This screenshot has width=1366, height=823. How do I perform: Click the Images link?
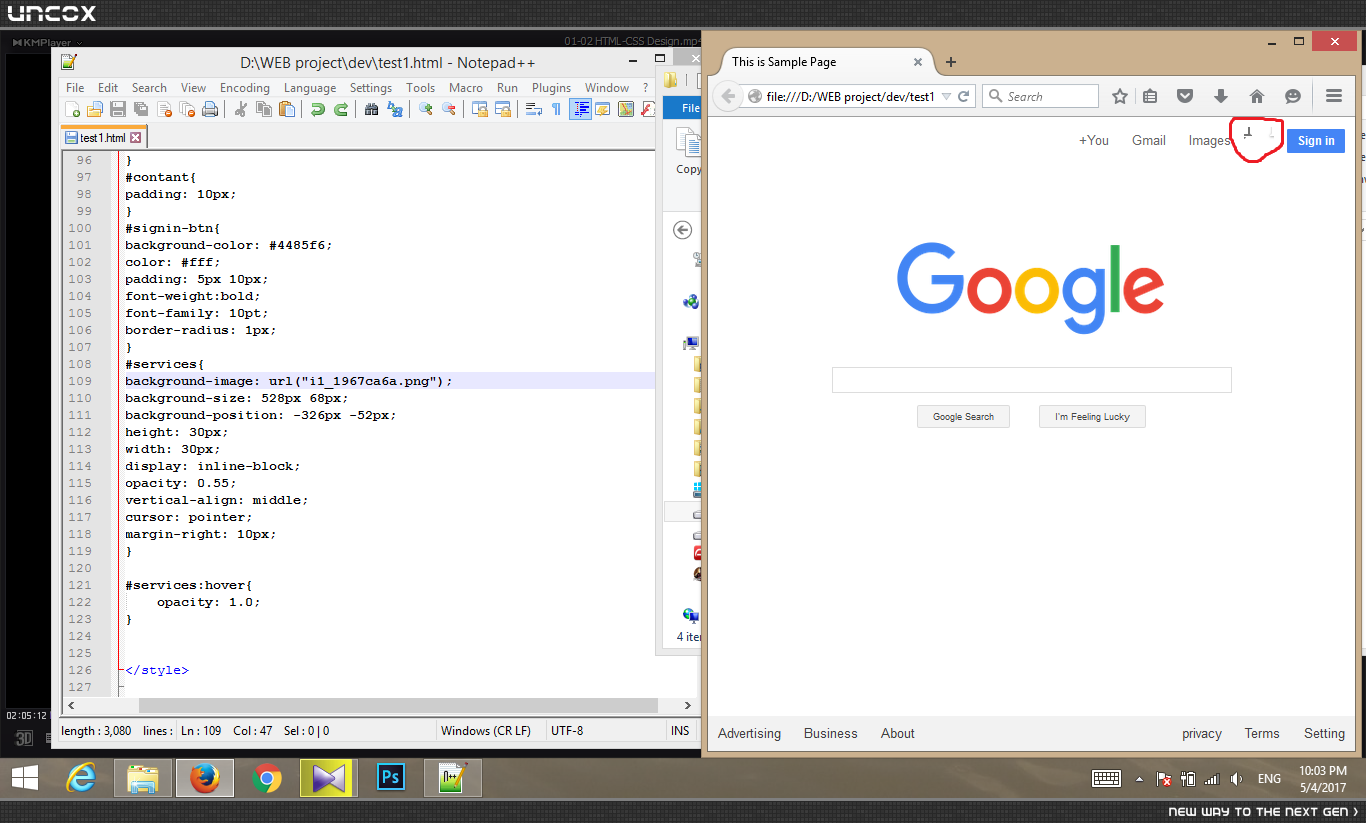(1210, 141)
